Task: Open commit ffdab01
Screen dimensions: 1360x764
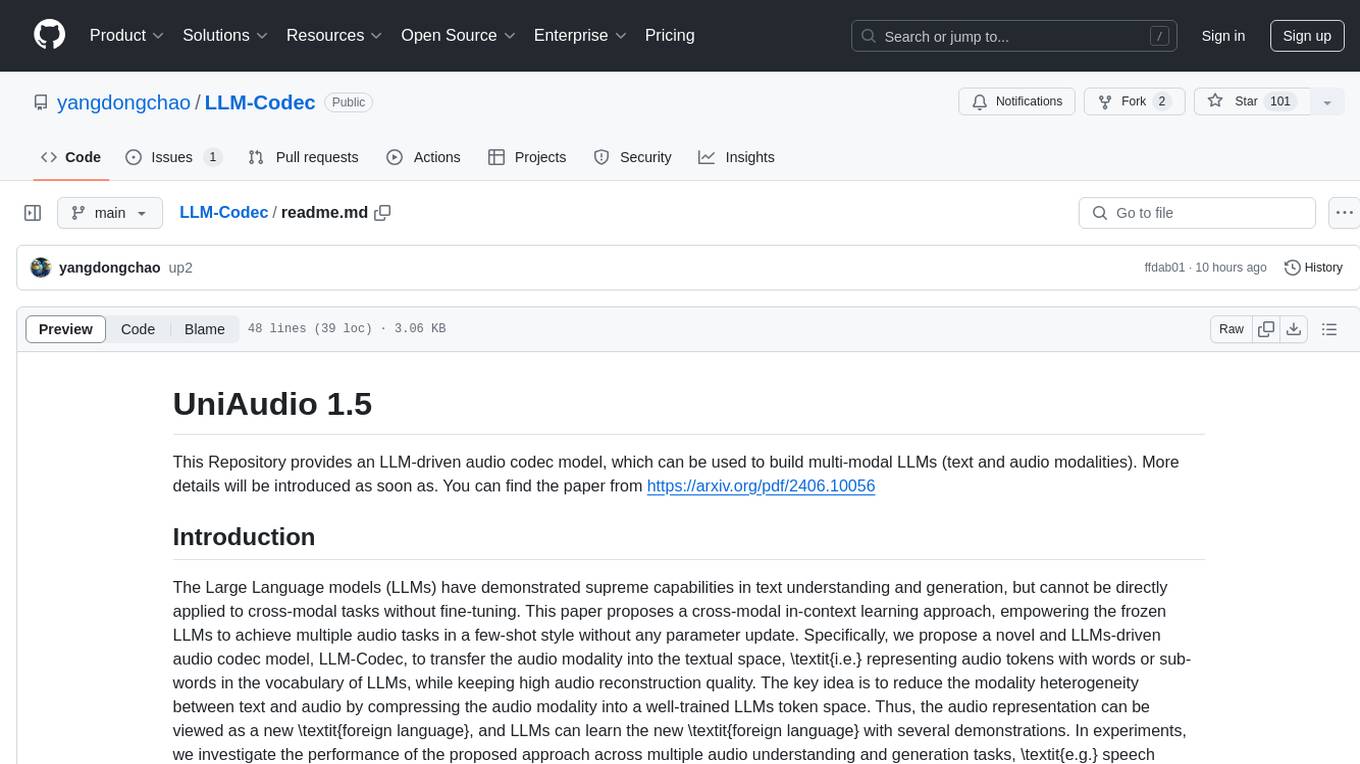Action: pos(1165,268)
